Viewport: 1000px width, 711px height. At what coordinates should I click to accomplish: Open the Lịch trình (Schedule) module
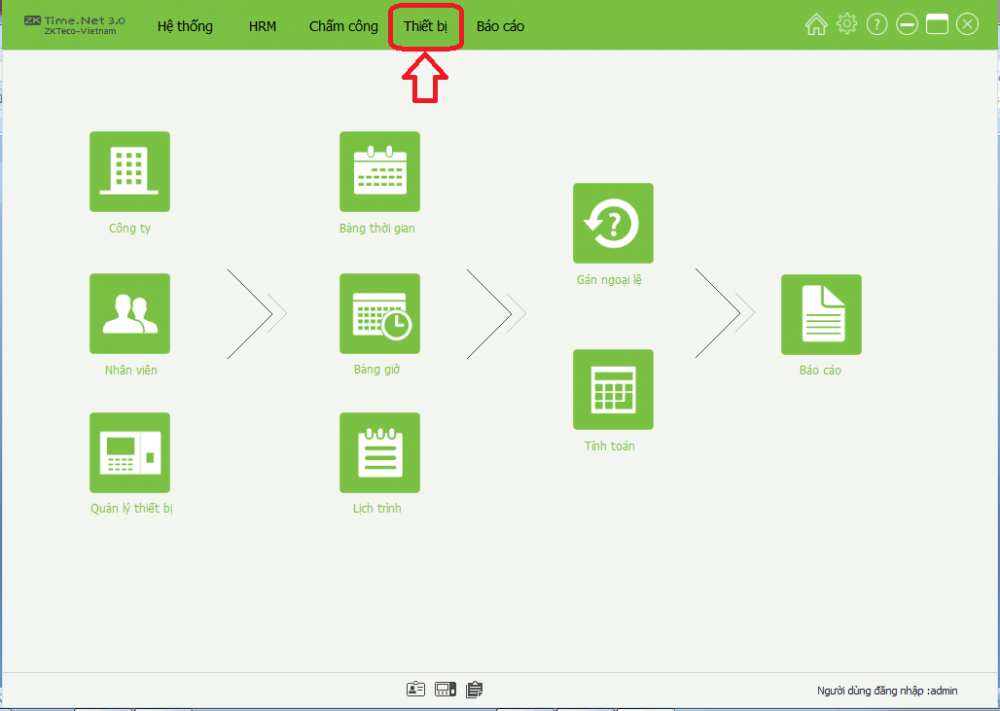point(379,452)
